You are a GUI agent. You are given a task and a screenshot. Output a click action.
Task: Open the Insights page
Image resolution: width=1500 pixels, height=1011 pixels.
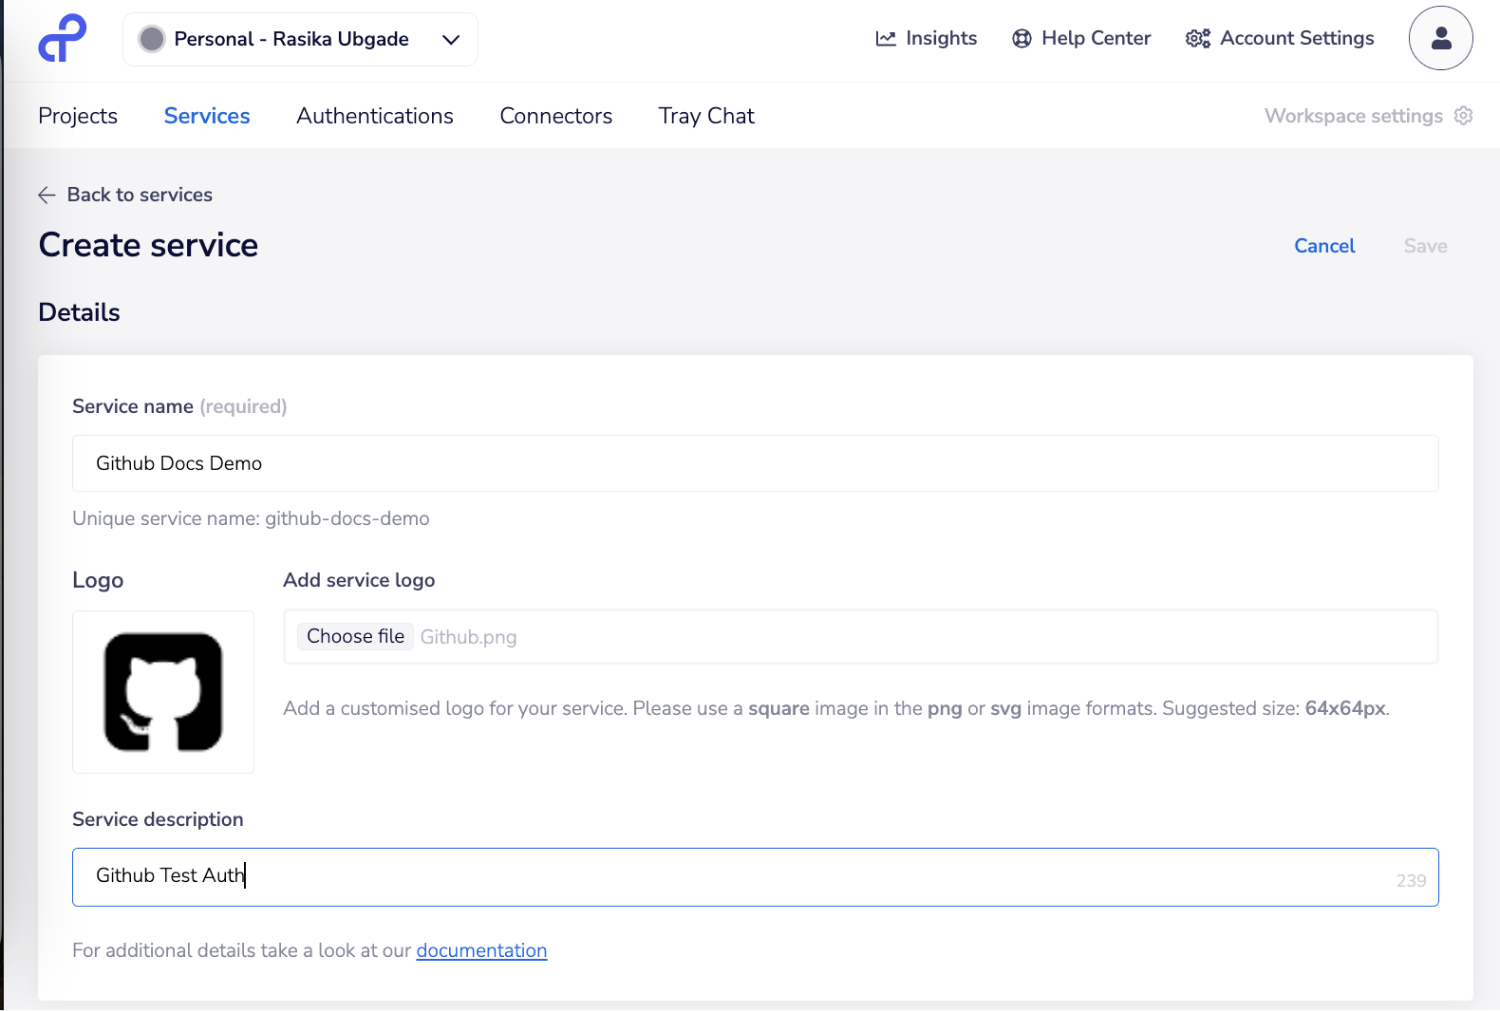(925, 38)
